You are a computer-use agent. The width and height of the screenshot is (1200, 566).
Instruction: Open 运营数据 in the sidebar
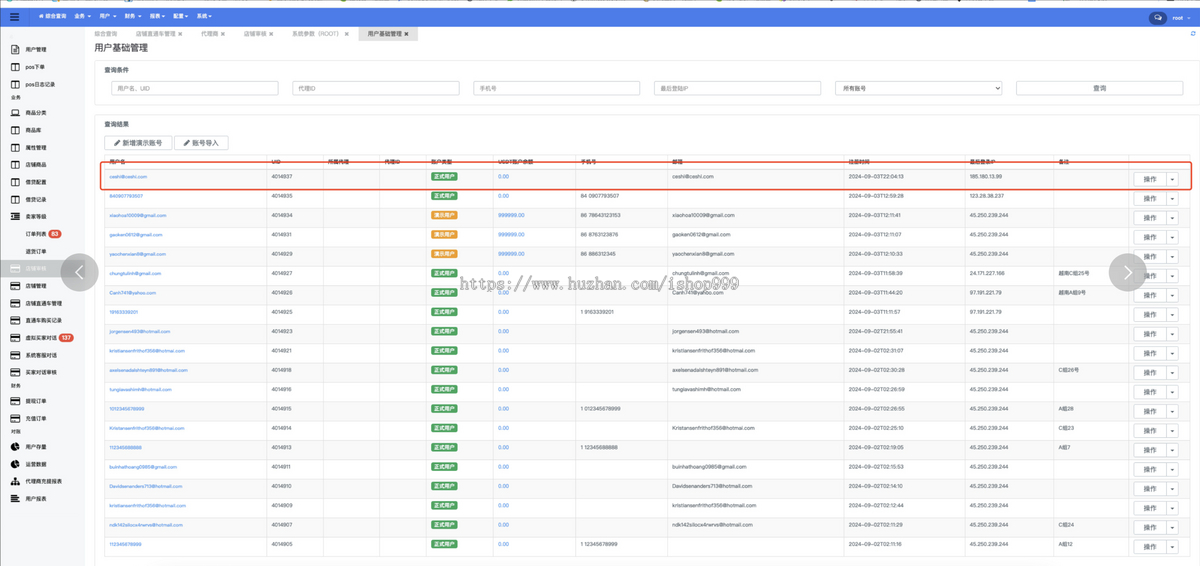(x=35, y=464)
